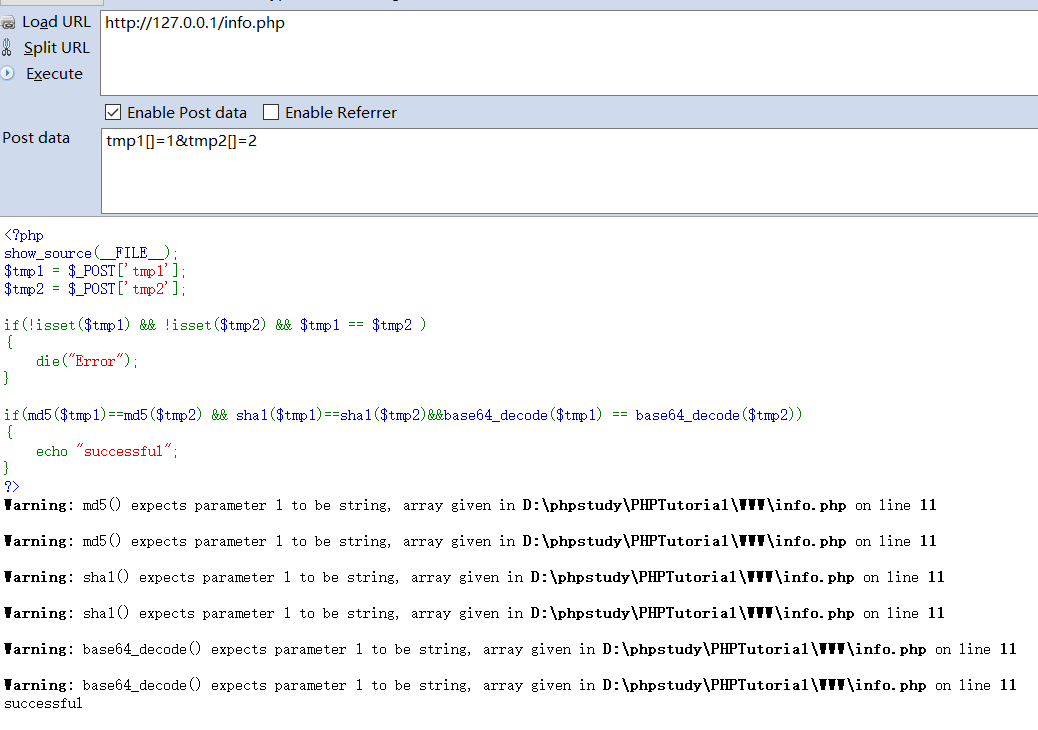Click the second base64_decode() warning message
Viewport: 1038px width, 730px height.
pos(510,685)
